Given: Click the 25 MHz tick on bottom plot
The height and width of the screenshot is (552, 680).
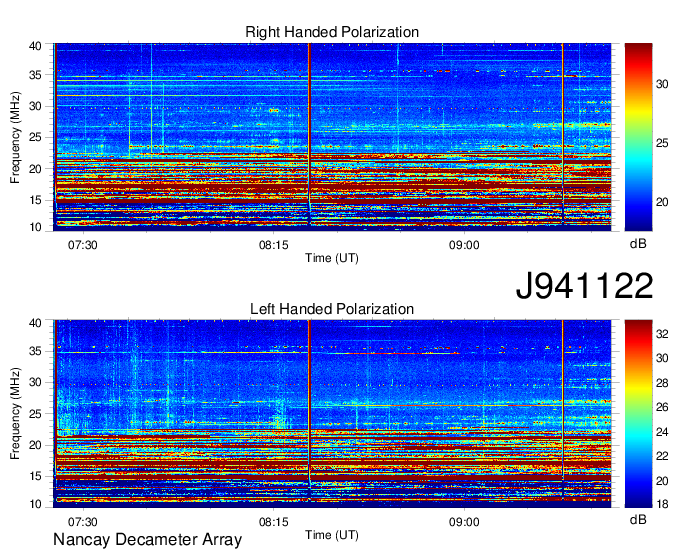Looking at the screenshot, I should (x=36, y=414).
